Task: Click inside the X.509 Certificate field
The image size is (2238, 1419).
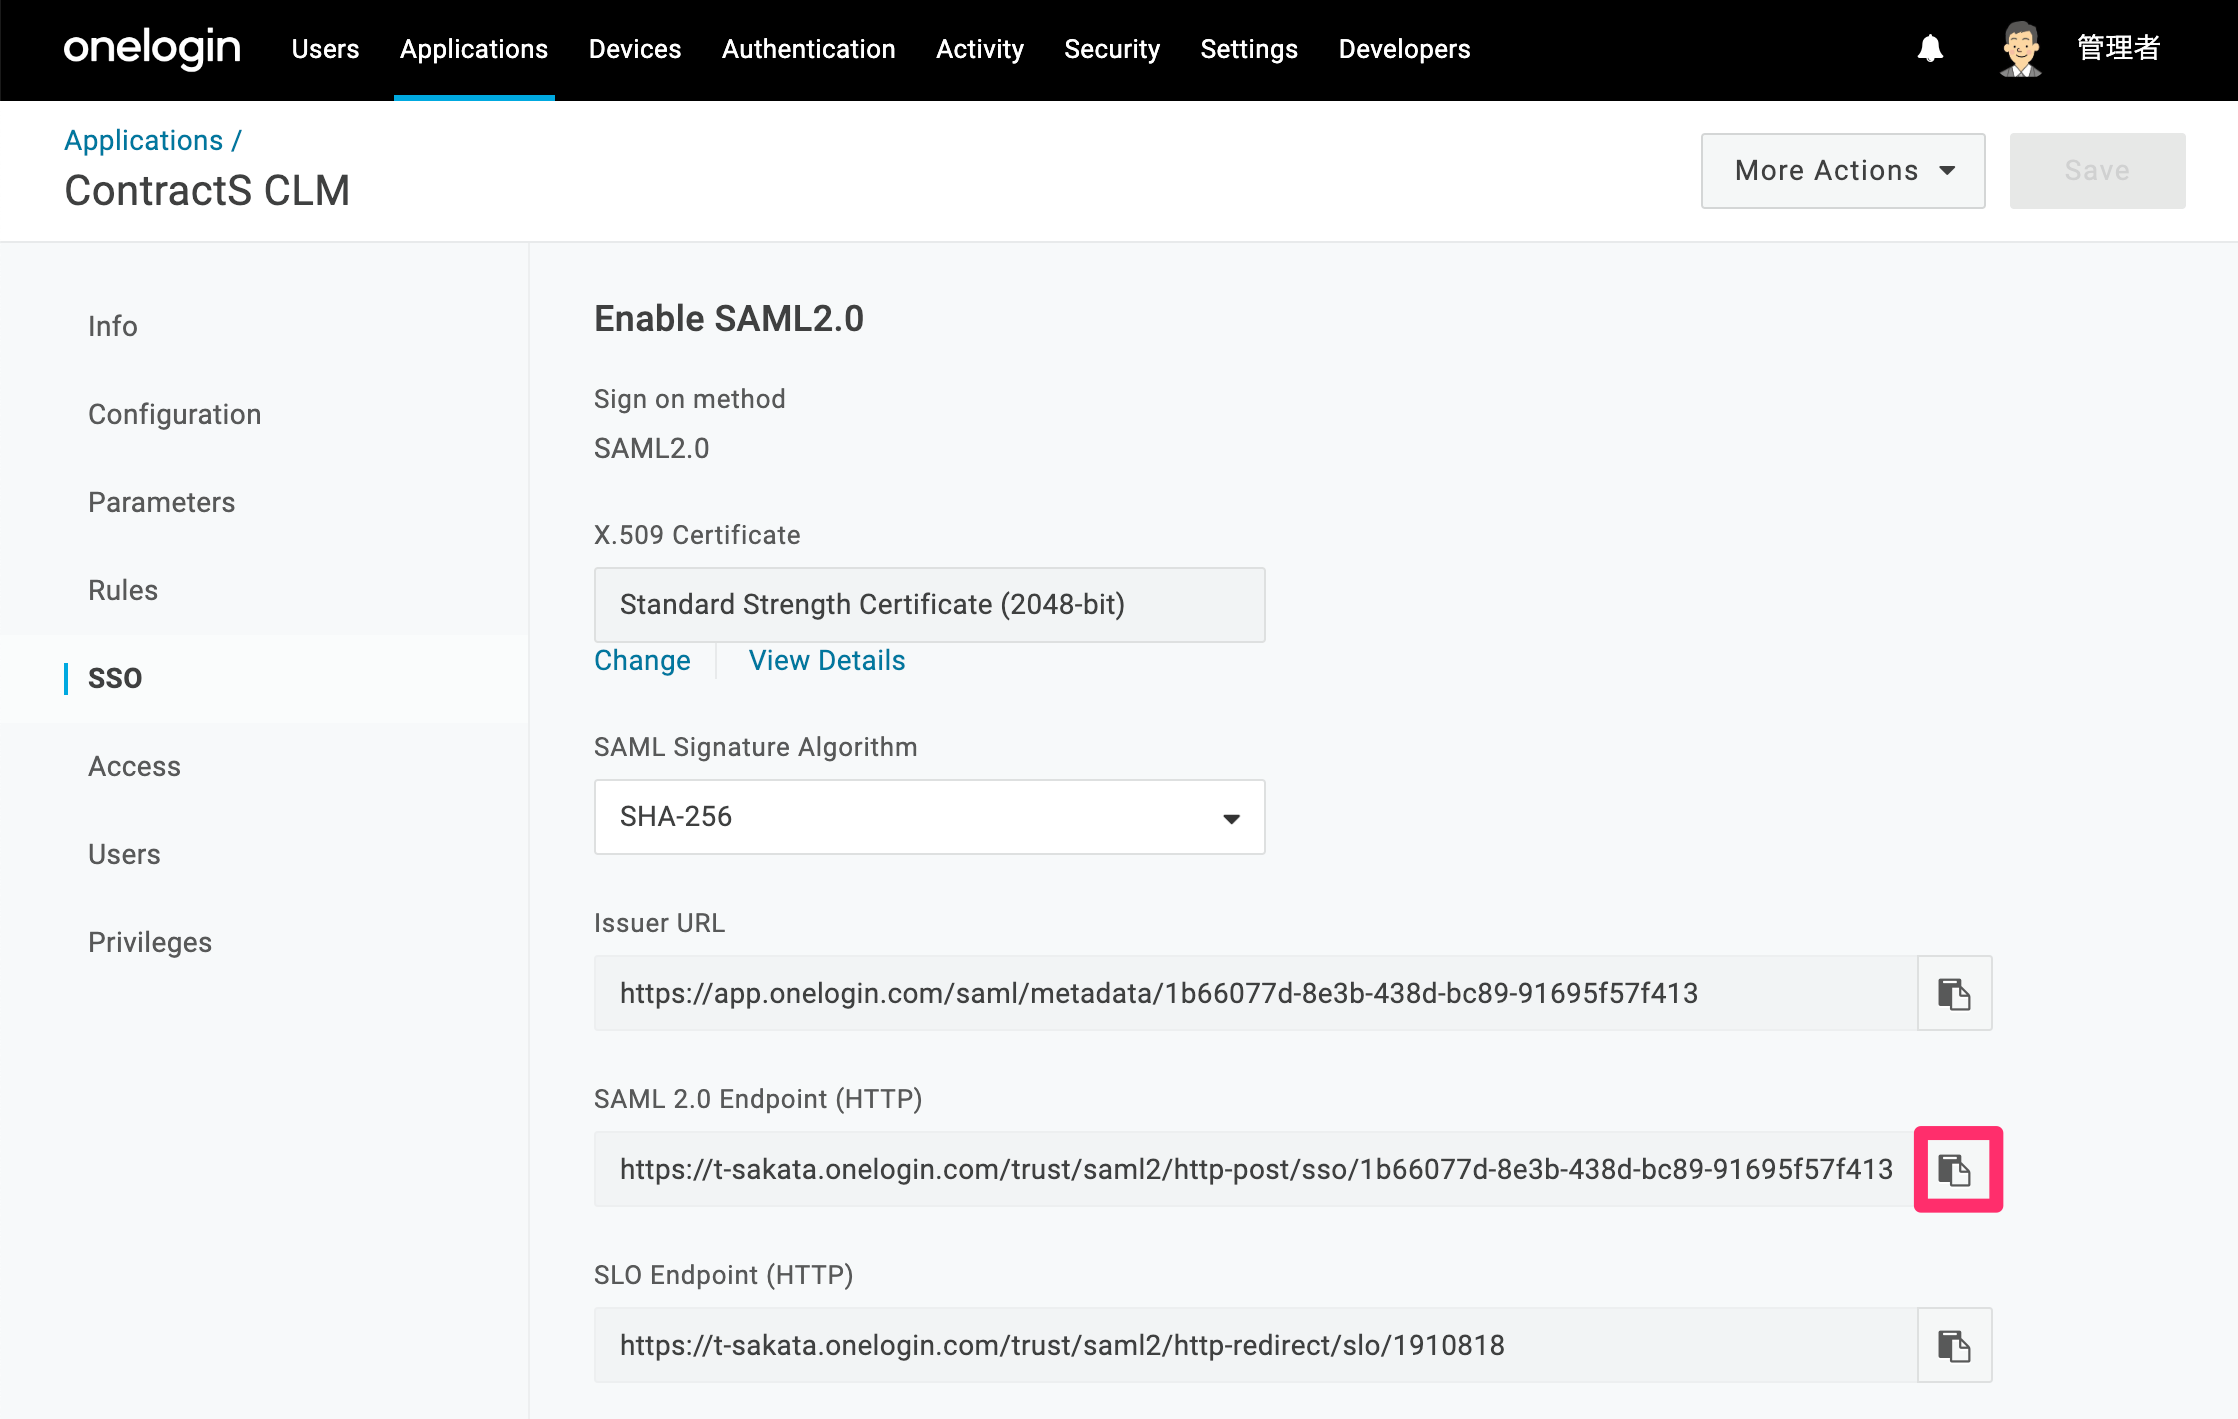Action: coord(929,605)
